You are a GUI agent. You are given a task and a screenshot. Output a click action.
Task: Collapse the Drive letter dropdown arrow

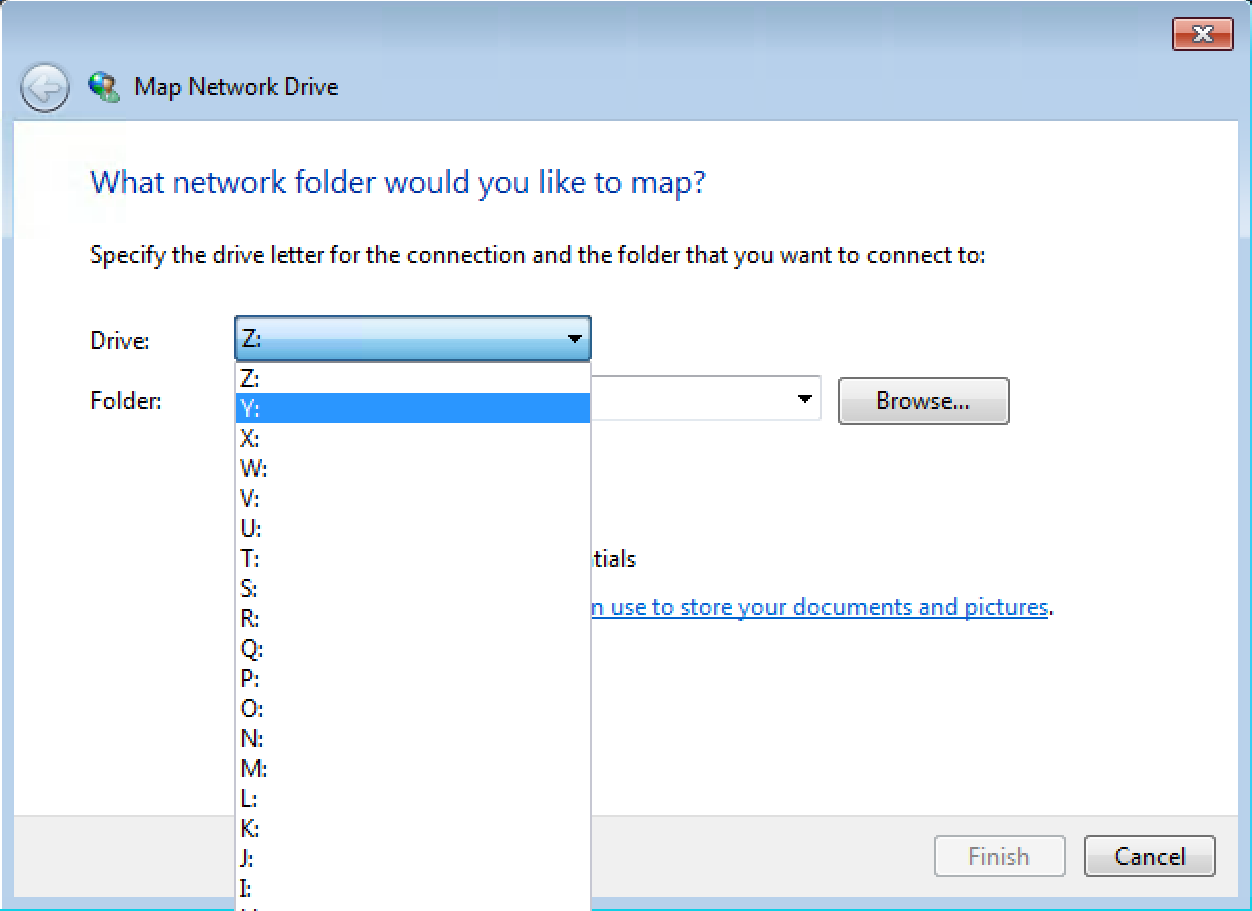click(x=574, y=339)
